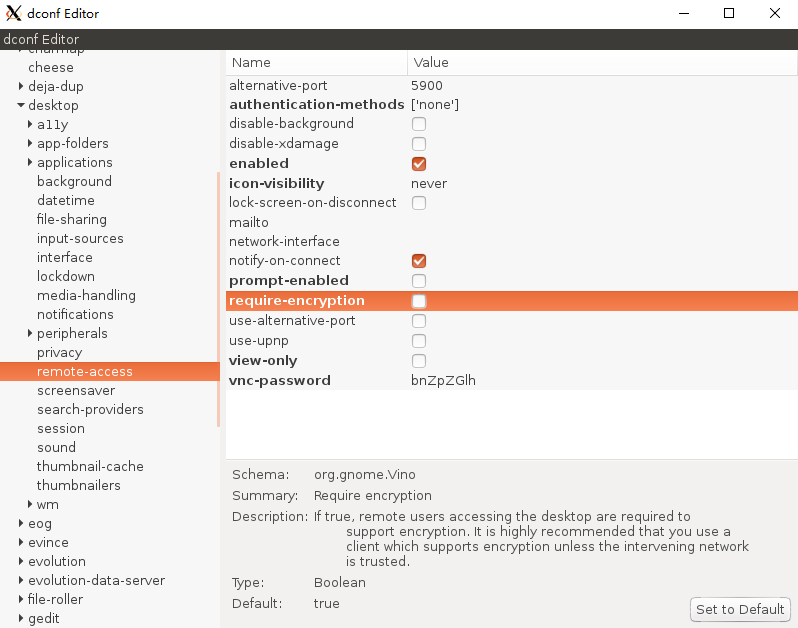Select the mailto key row
Viewport: 798px width, 628px height.
(512, 222)
